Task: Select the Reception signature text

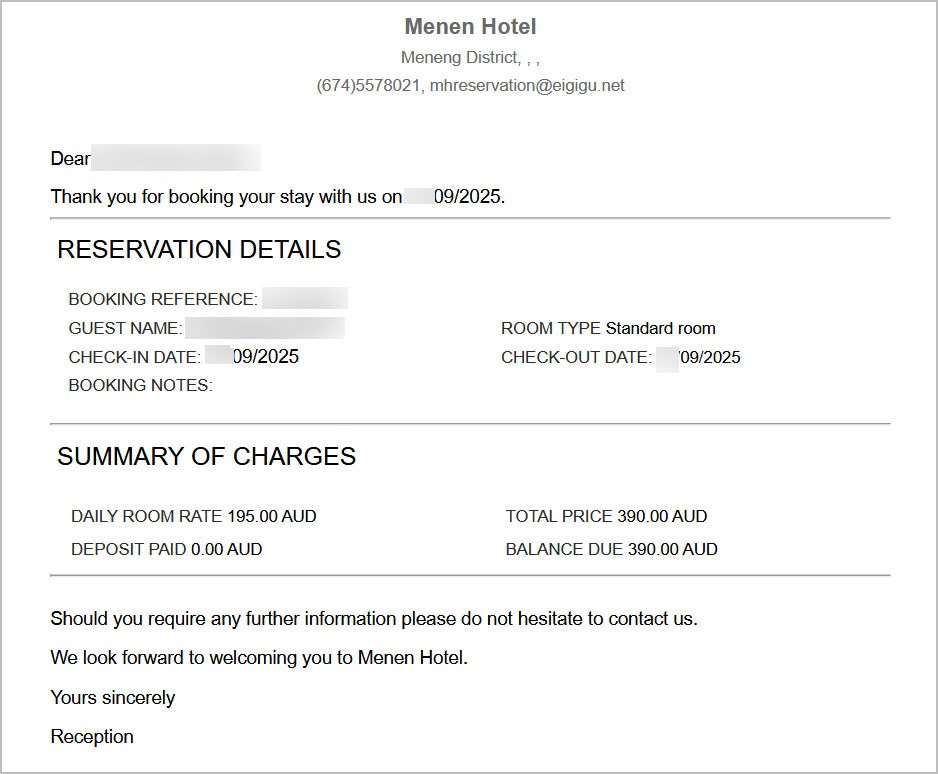Action: (92, 737)
